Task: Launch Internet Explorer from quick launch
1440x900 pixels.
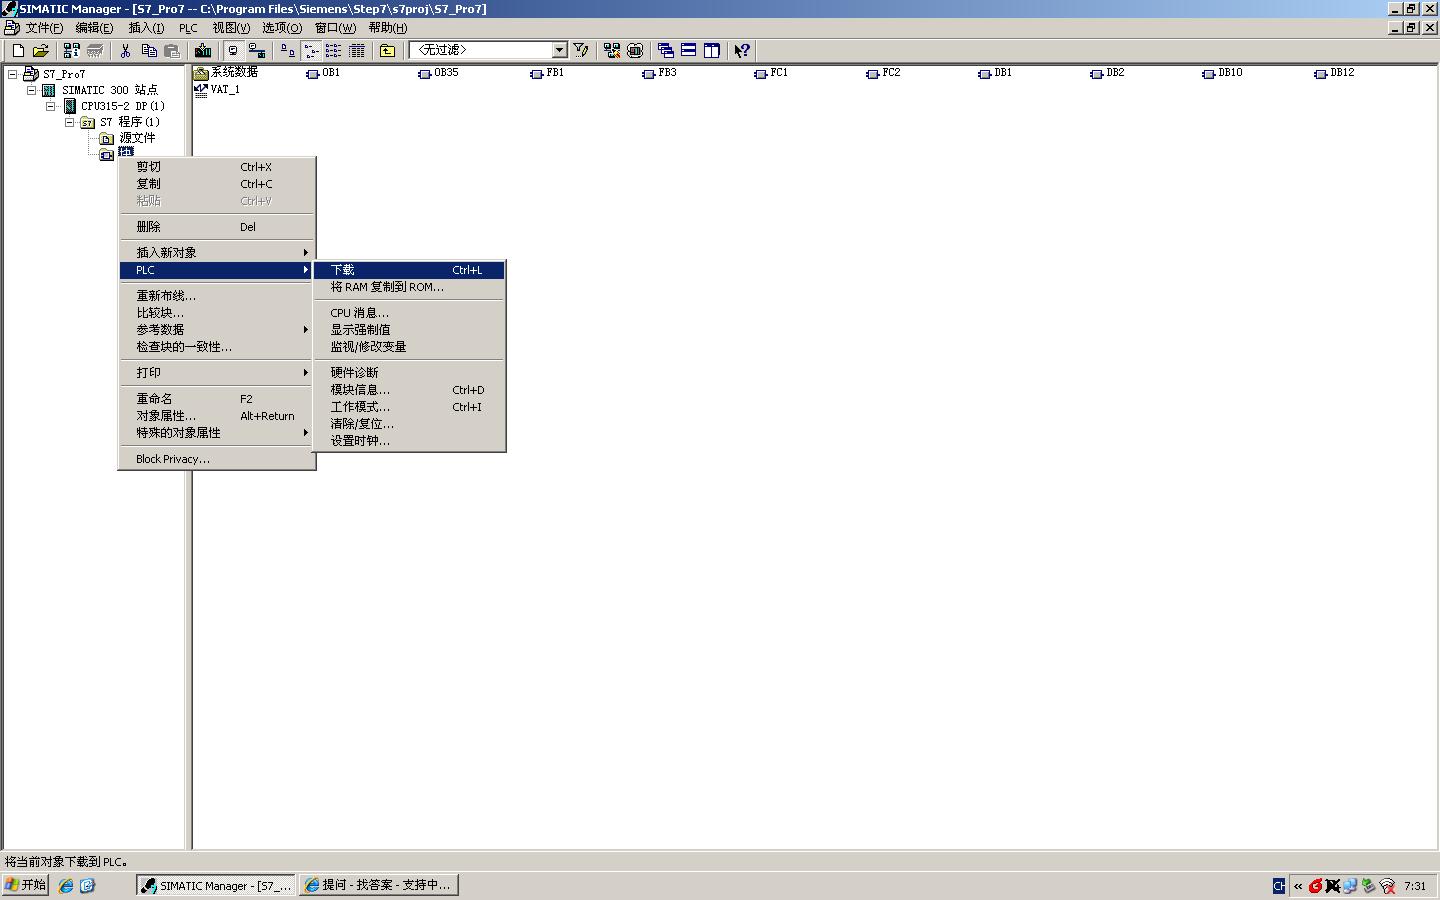Action: (x=66, y=885)
